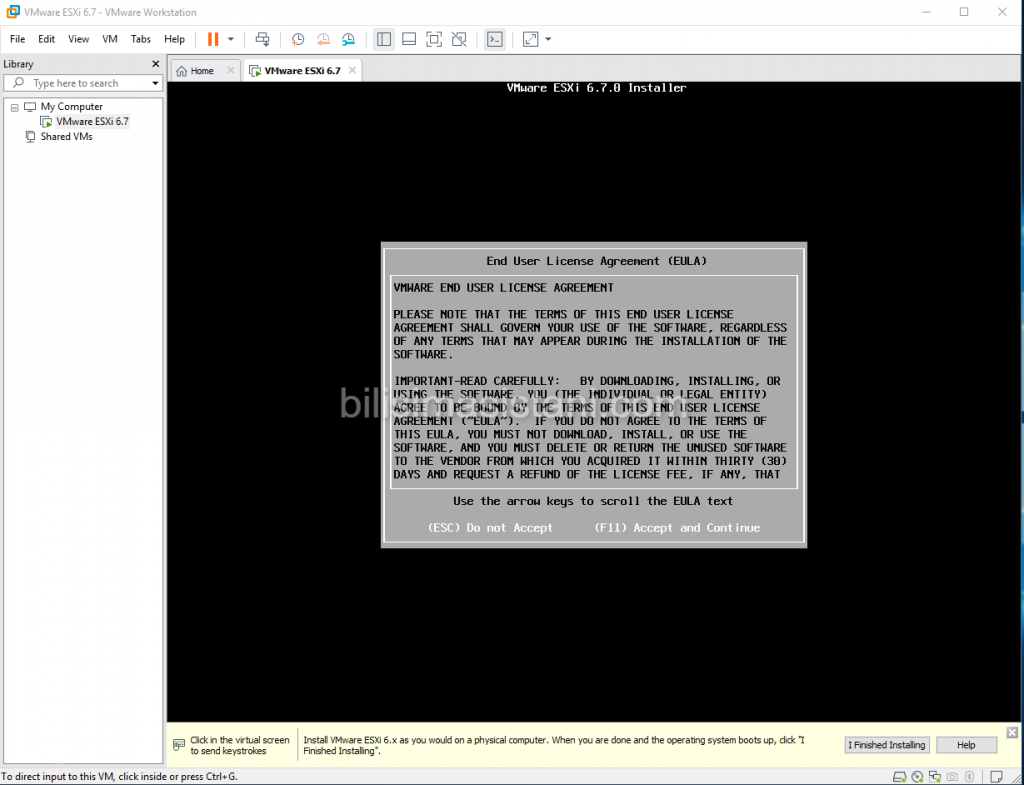Click the magnifier search icon in the Library

pyautogui.click(x=18, y=83)
